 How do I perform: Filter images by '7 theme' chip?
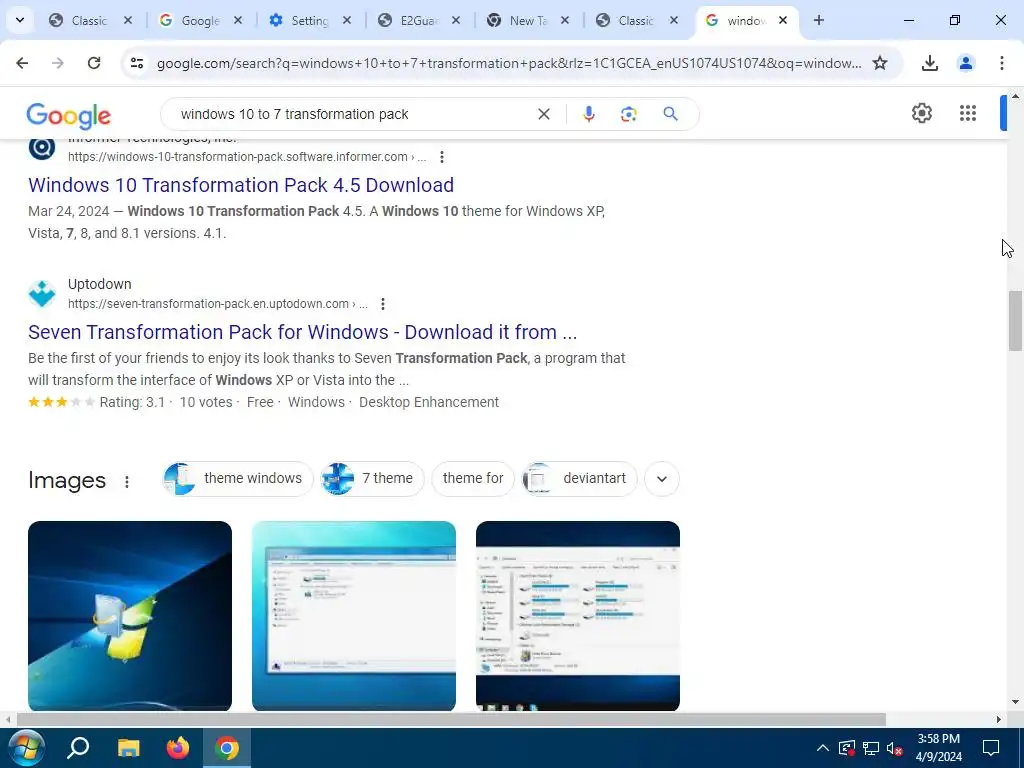point(372,479)
